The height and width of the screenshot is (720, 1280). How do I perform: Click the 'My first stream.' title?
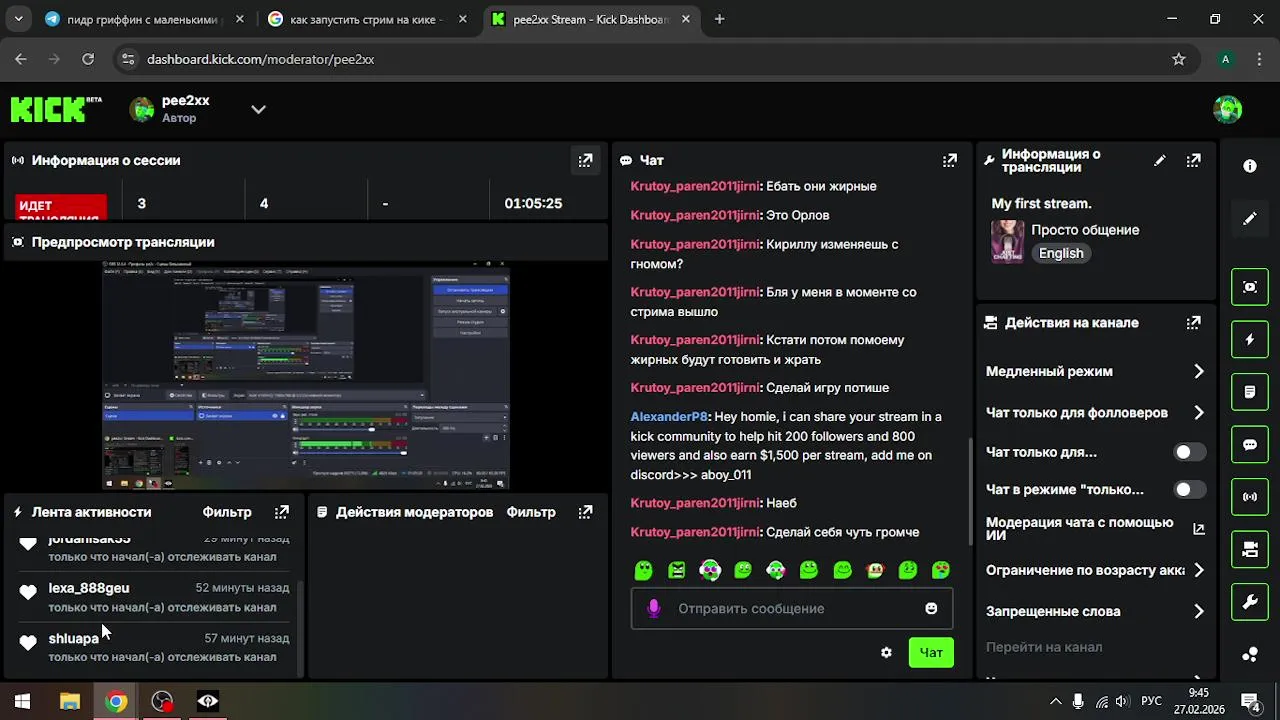(x=1041, y=204)
